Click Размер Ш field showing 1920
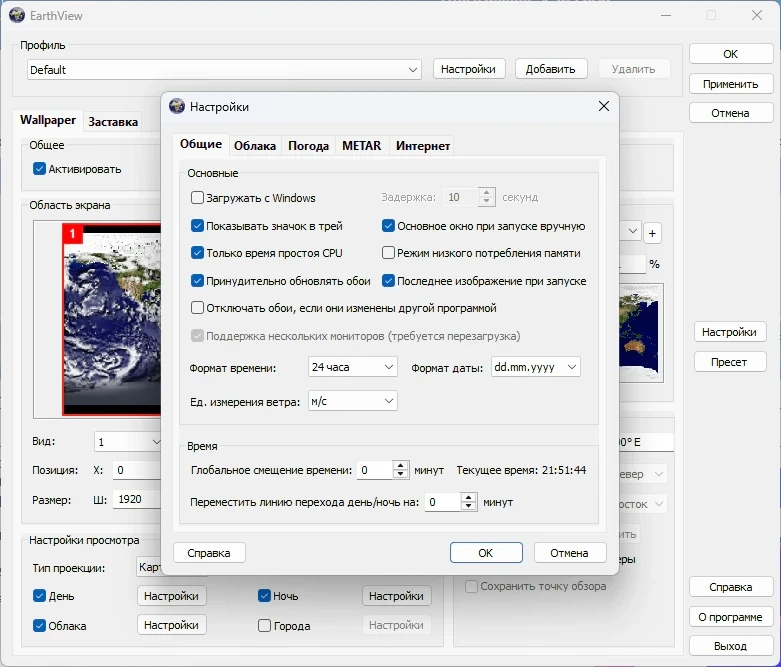Image resolution: width=781 pixels, height=667 pixels. [x=137, y=499]
